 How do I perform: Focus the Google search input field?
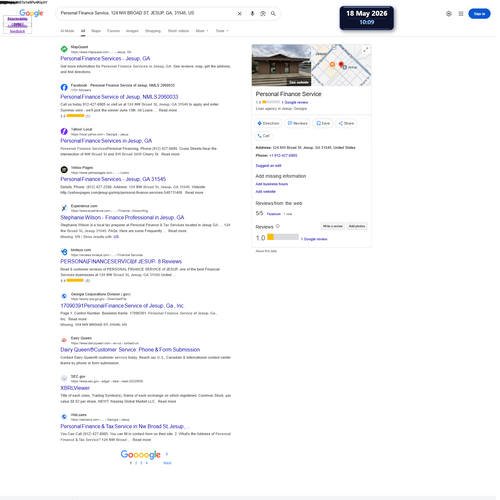click(x=146, y=13)
